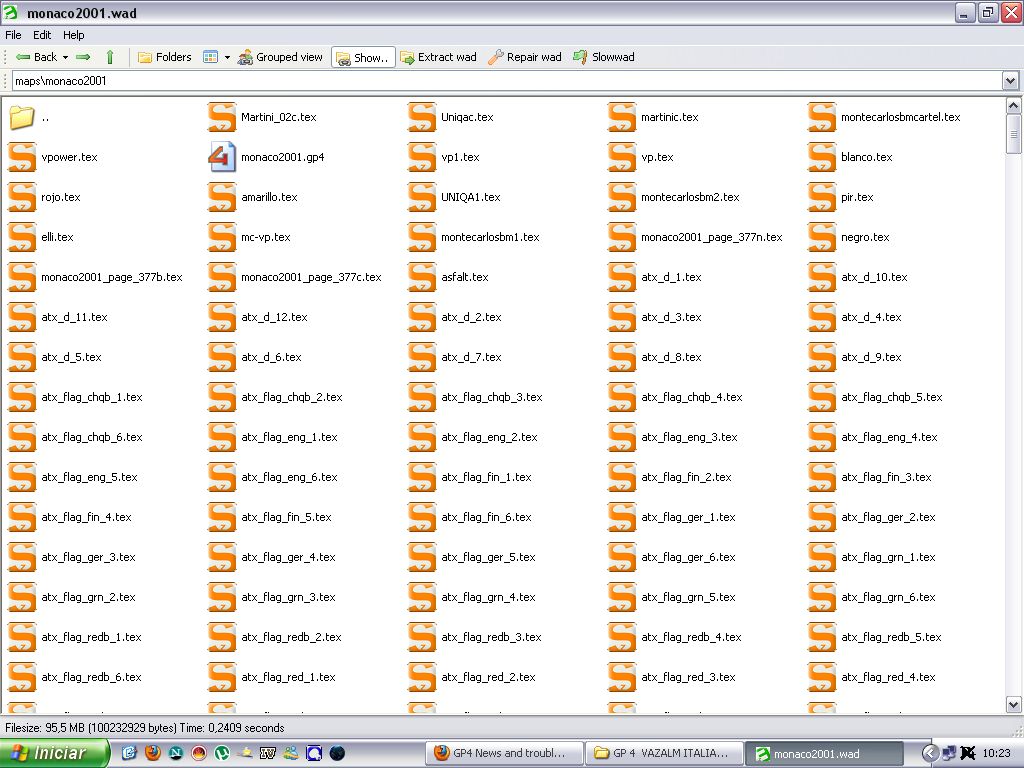Click the view mode icon
The height and width of the screenshot is (768, 1024).
coord(210,57)
